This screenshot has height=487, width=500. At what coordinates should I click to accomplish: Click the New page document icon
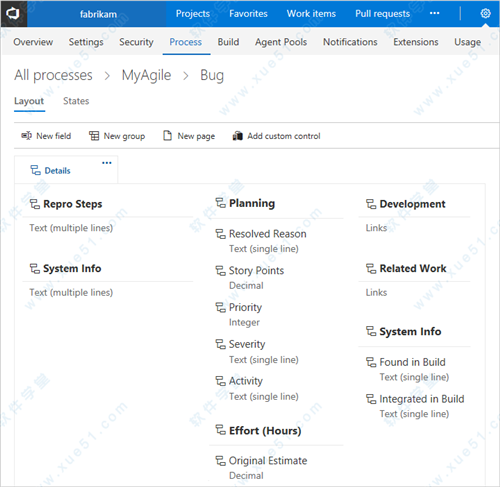(167, 136)
